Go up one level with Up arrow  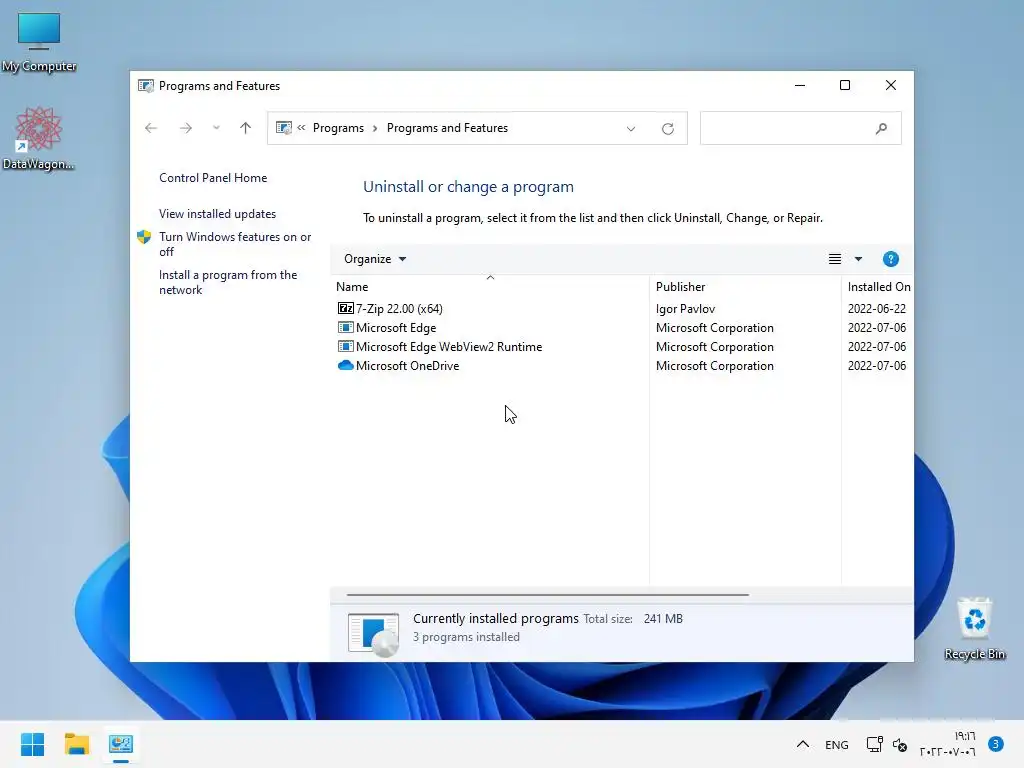[x=246, y=128]
